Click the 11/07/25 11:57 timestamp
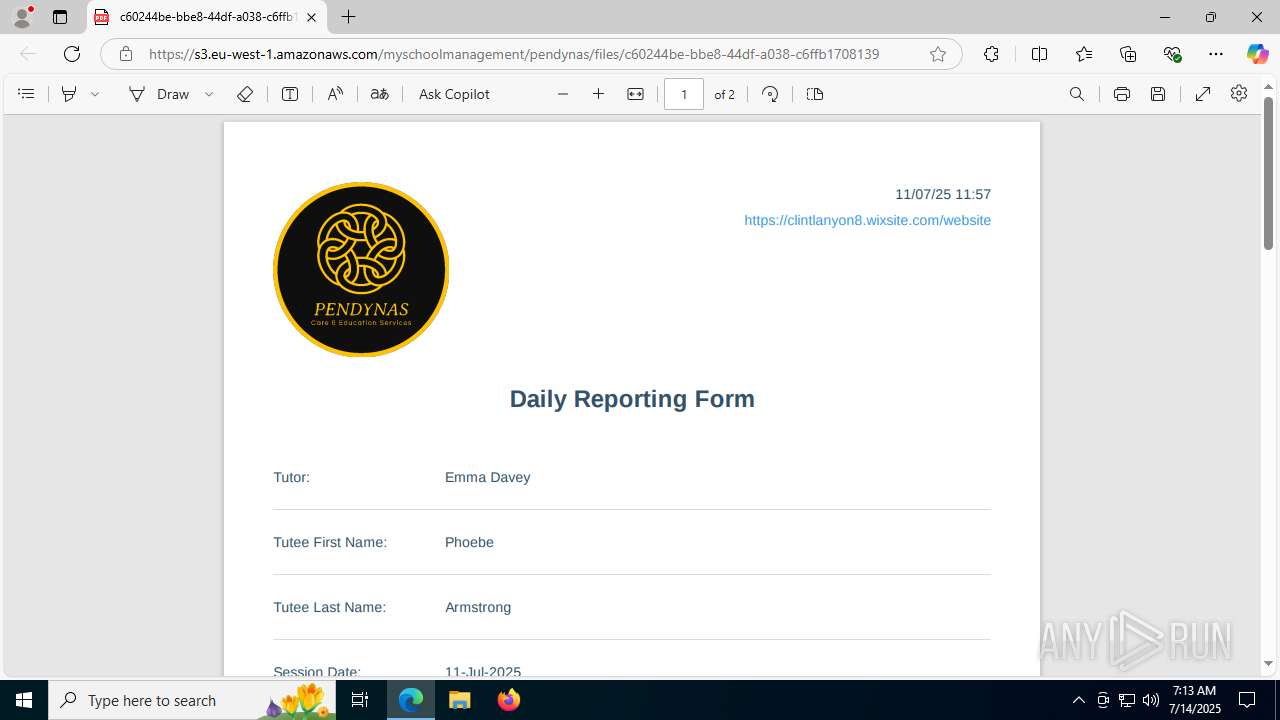Image resolution: width=1280 pixels, height=720 pixels. [x=943, y=194]
